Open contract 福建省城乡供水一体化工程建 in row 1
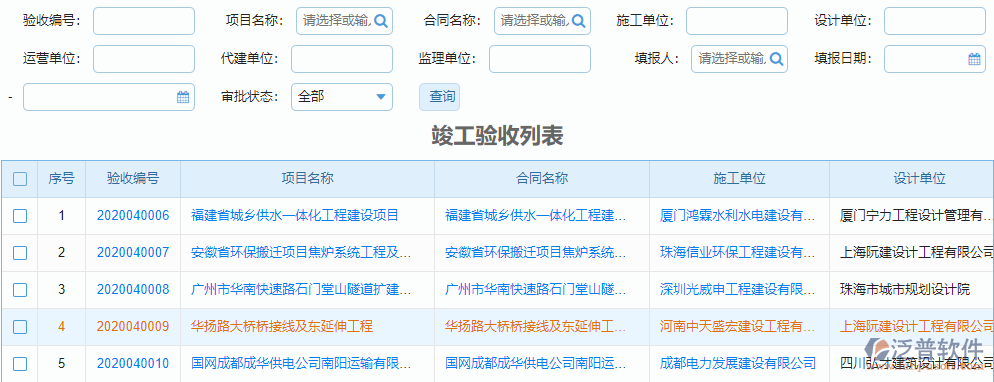 536,216
